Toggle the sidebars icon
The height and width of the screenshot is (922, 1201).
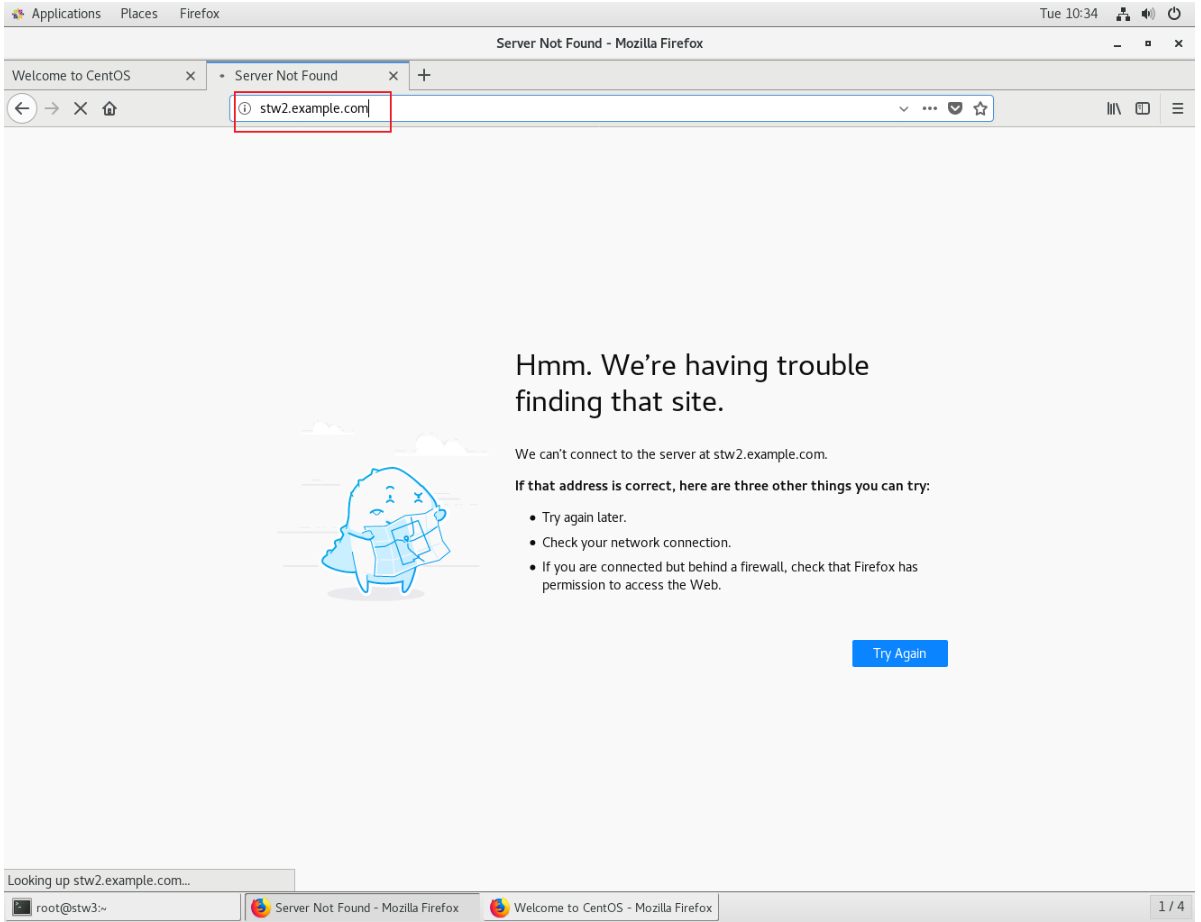point(1142,108)
